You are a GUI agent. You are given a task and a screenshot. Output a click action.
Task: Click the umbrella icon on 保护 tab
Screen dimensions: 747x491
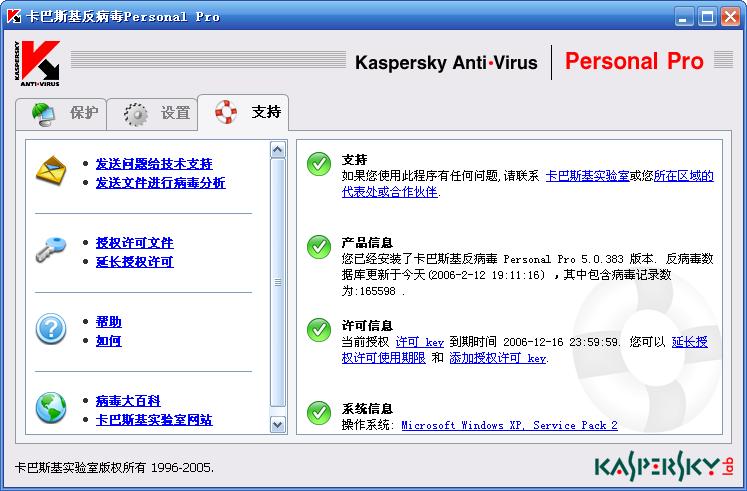tap(43, 114)
